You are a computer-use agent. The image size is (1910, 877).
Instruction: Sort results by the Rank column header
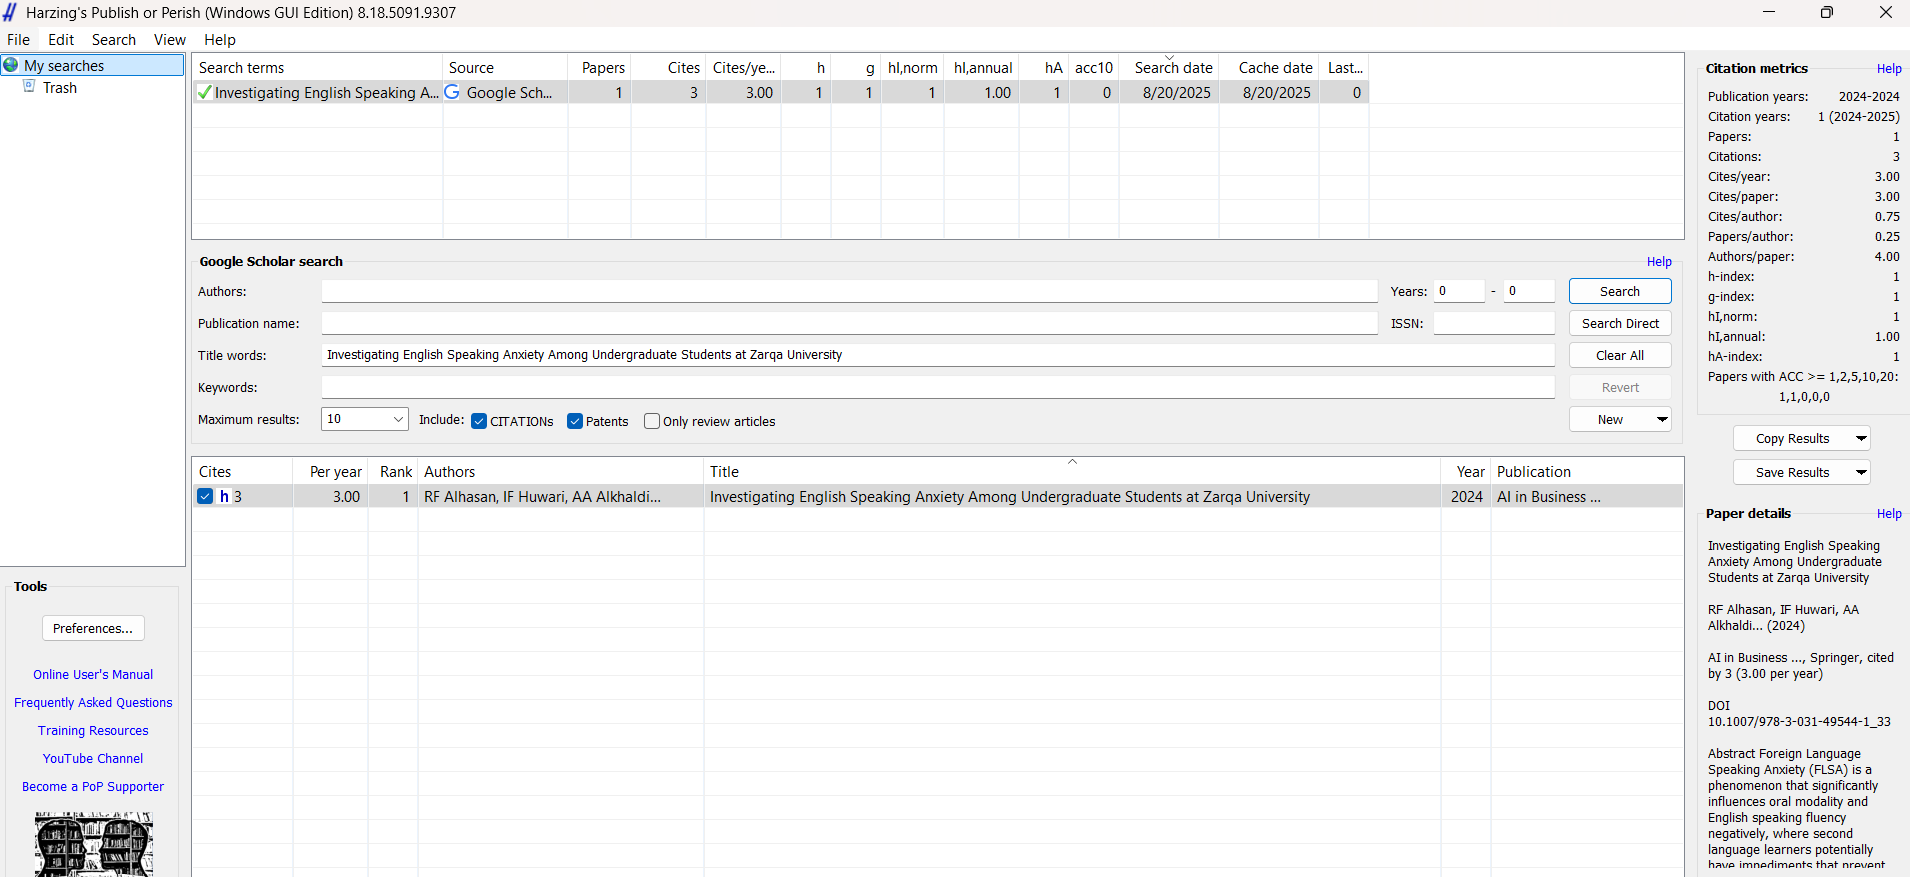pyautogui.click(x=393, y=472)
